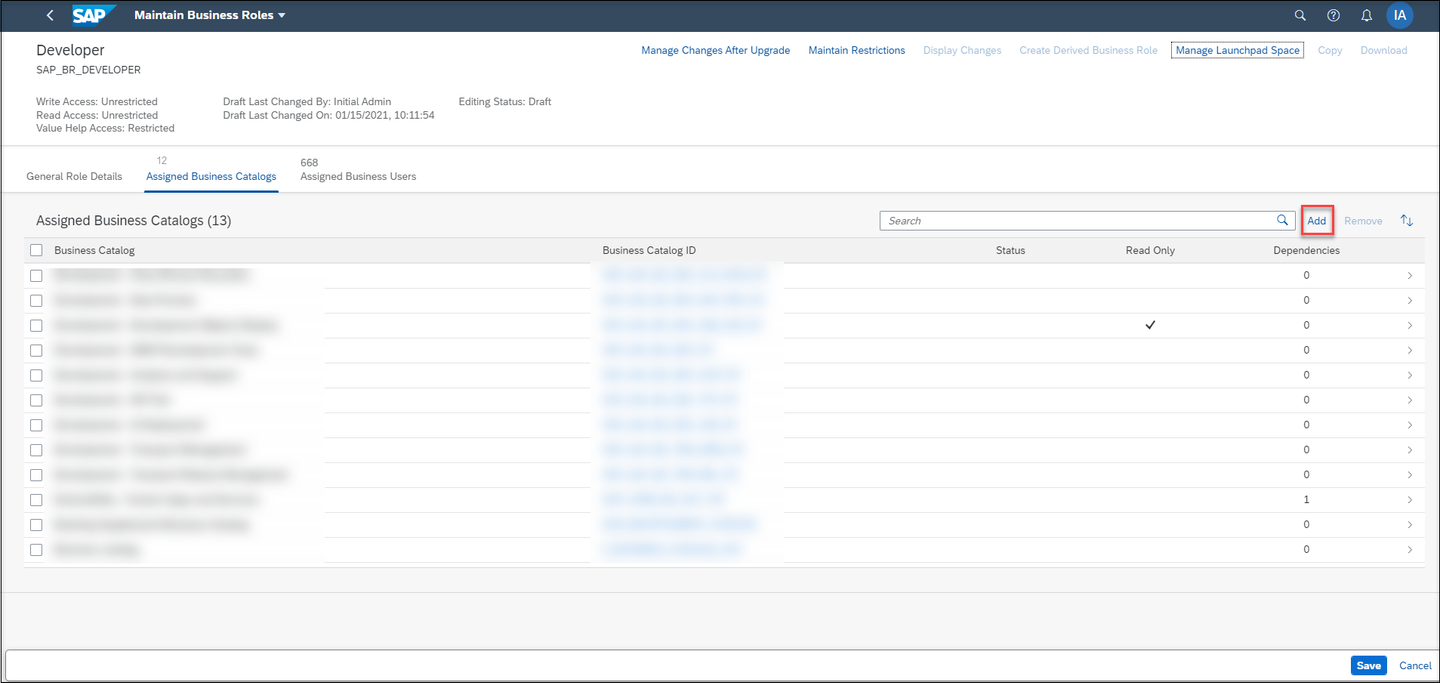Click the Remove button

pos(1363,221)
